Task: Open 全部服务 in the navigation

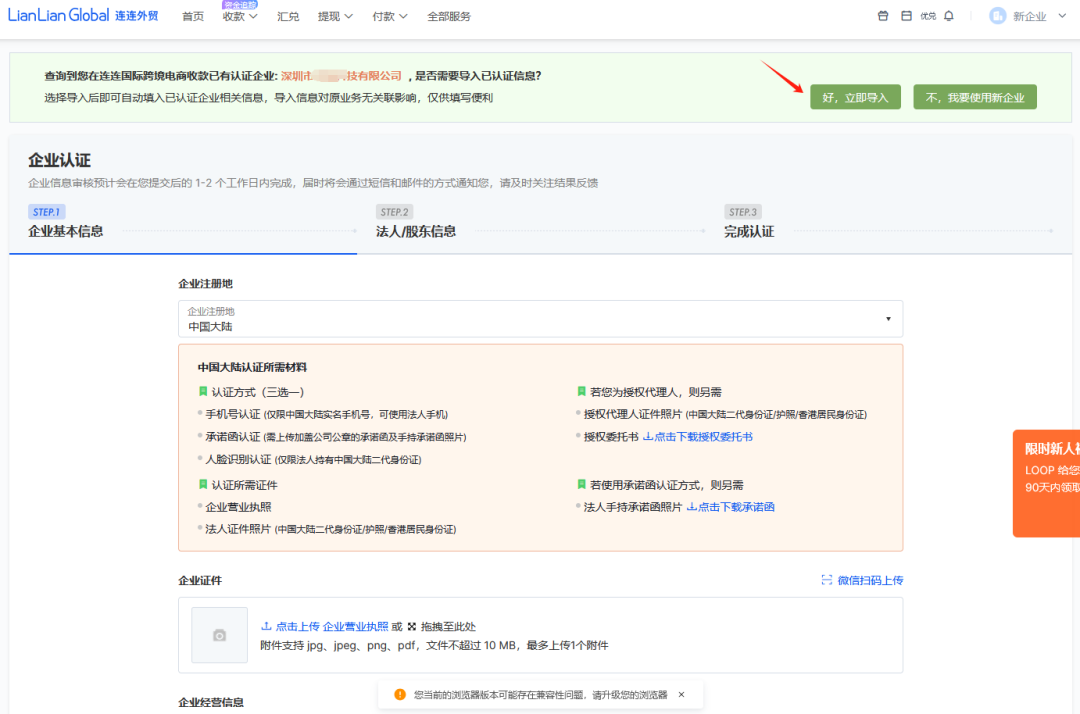Action: (449, 17)
